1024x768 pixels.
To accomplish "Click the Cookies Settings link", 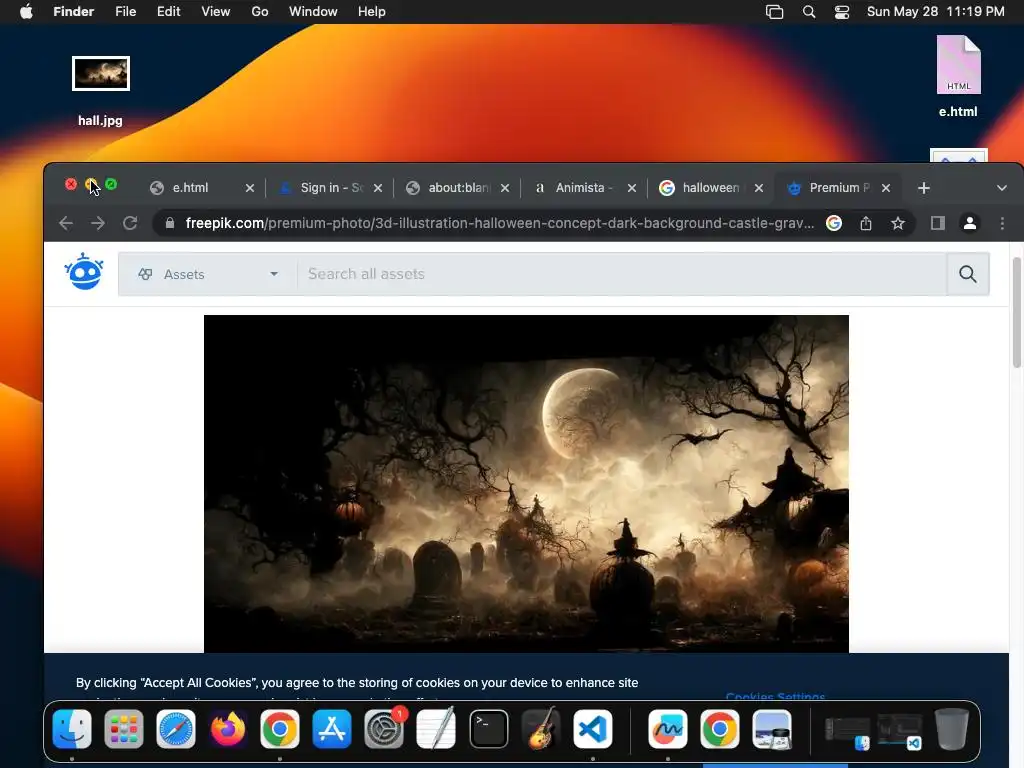I will coord(775,696).
